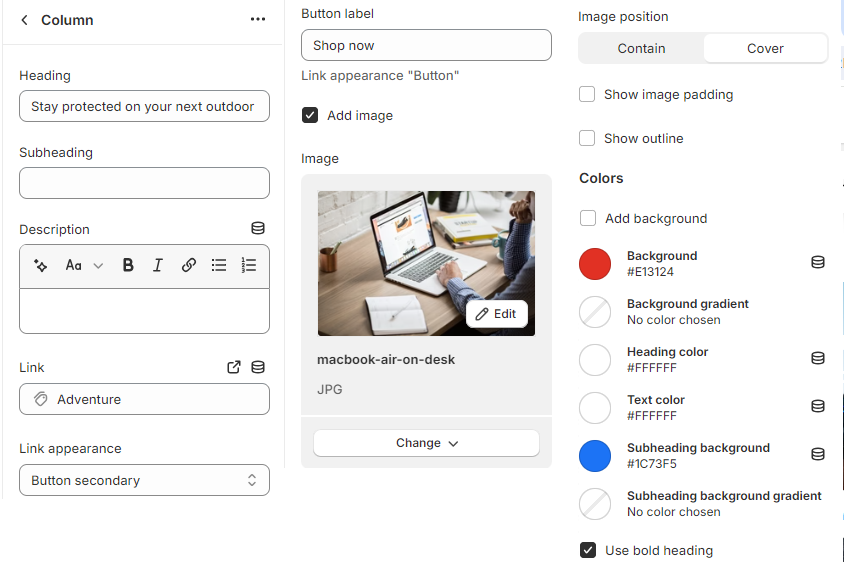The image size is (844, 562).
Task: Enable Show image padding checkbox
Action: click(x=587, y=95)
